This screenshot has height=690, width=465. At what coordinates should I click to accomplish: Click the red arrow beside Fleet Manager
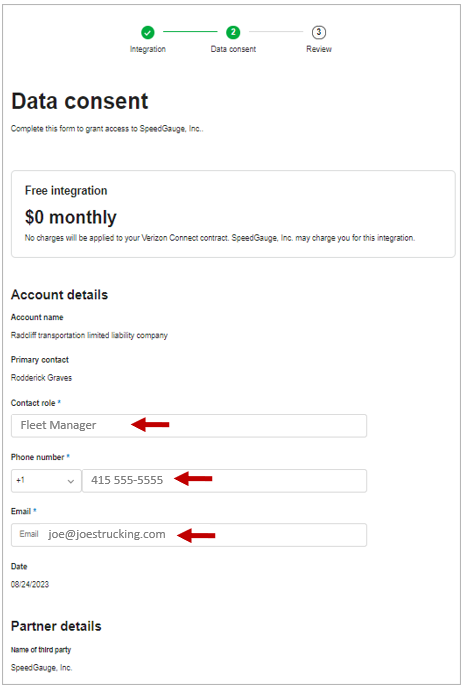click(x=150, y=425)
